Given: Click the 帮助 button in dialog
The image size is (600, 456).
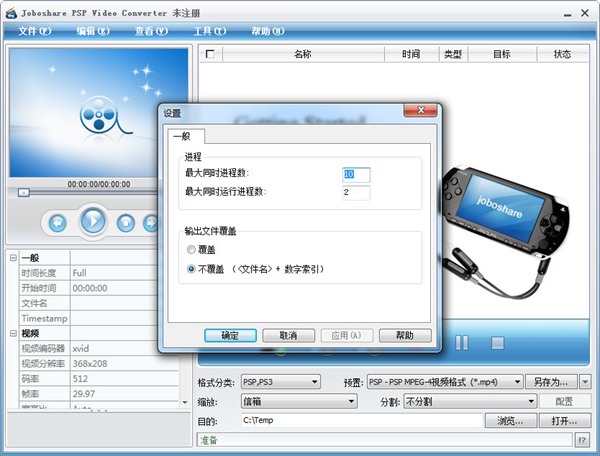Looking at the screenshot, I should 405,335.
